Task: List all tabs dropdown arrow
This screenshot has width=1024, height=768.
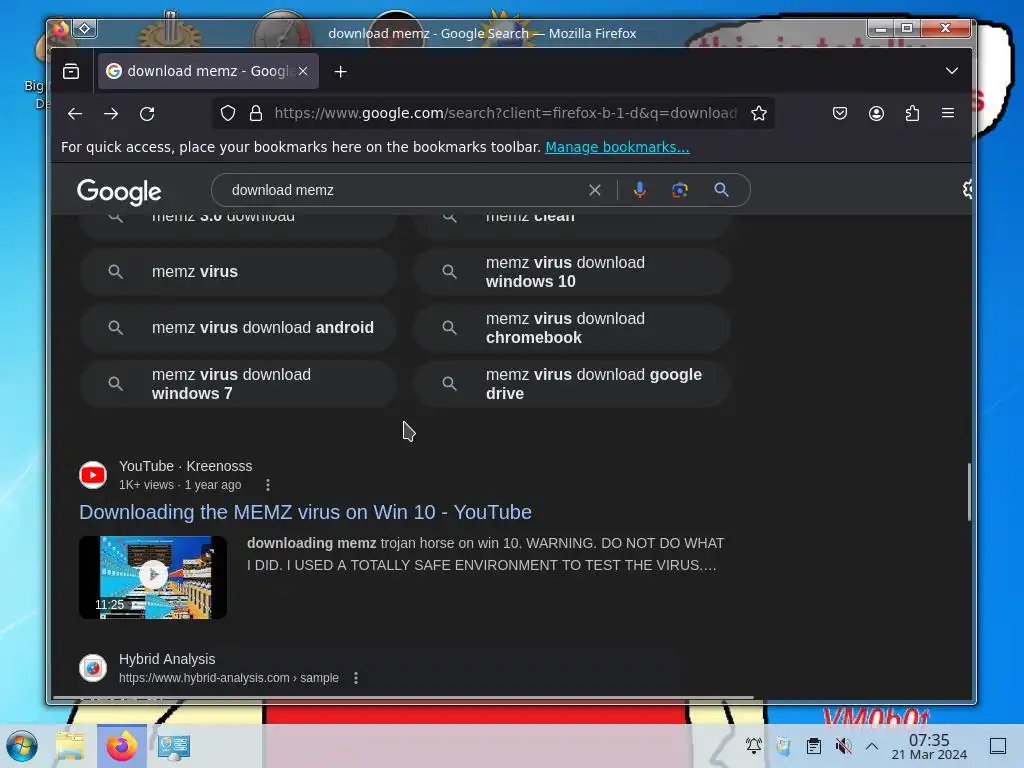Action: (952, 71)
